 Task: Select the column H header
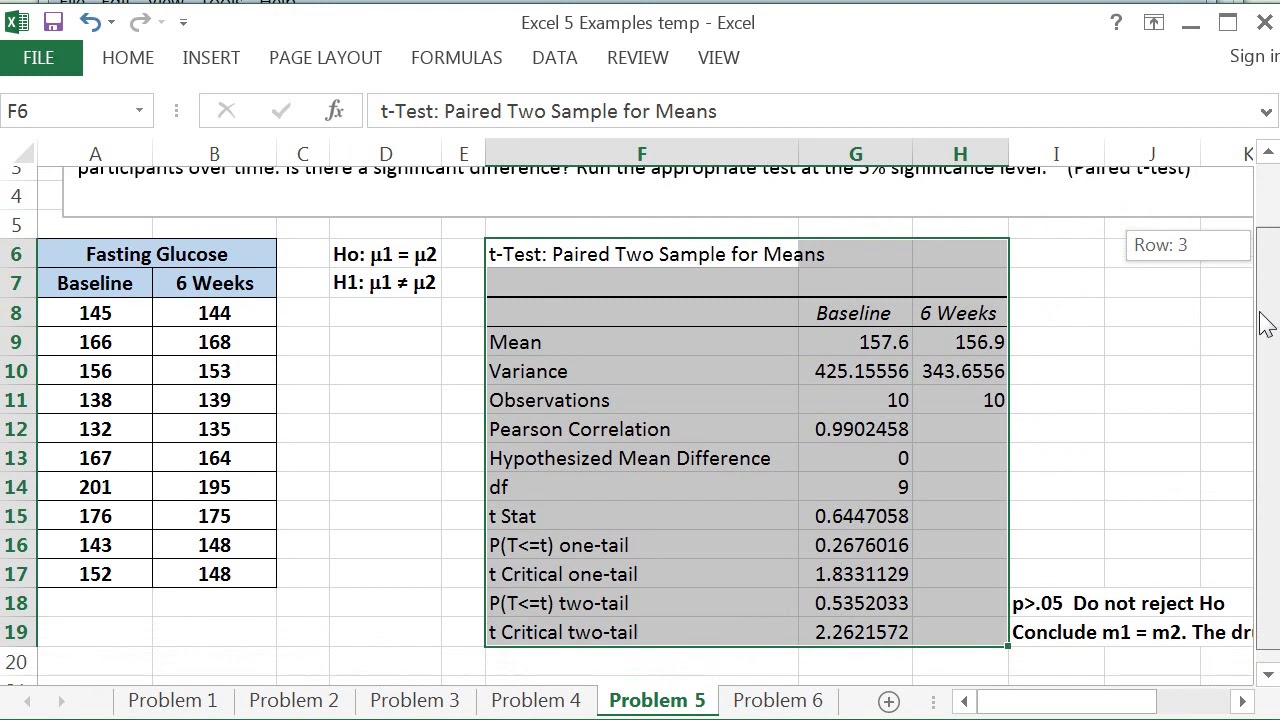[x=960, y=154]
